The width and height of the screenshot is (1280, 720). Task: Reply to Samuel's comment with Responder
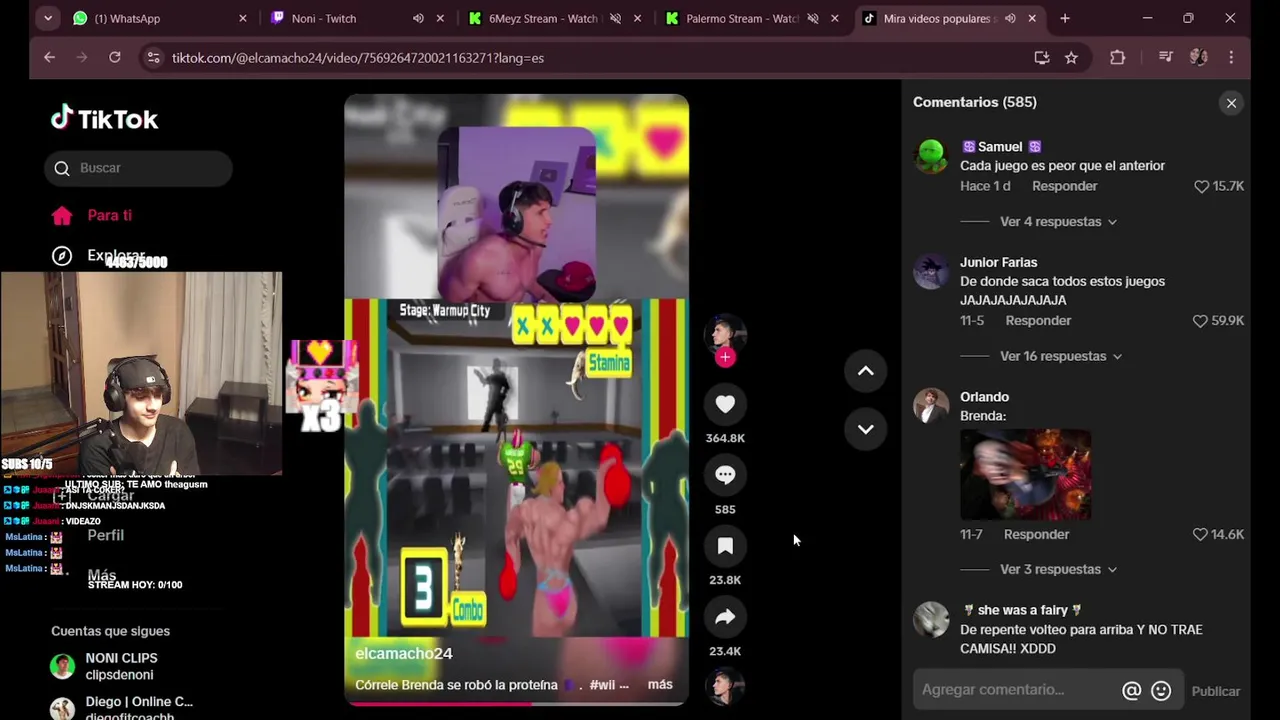[x=1064, y=186]
